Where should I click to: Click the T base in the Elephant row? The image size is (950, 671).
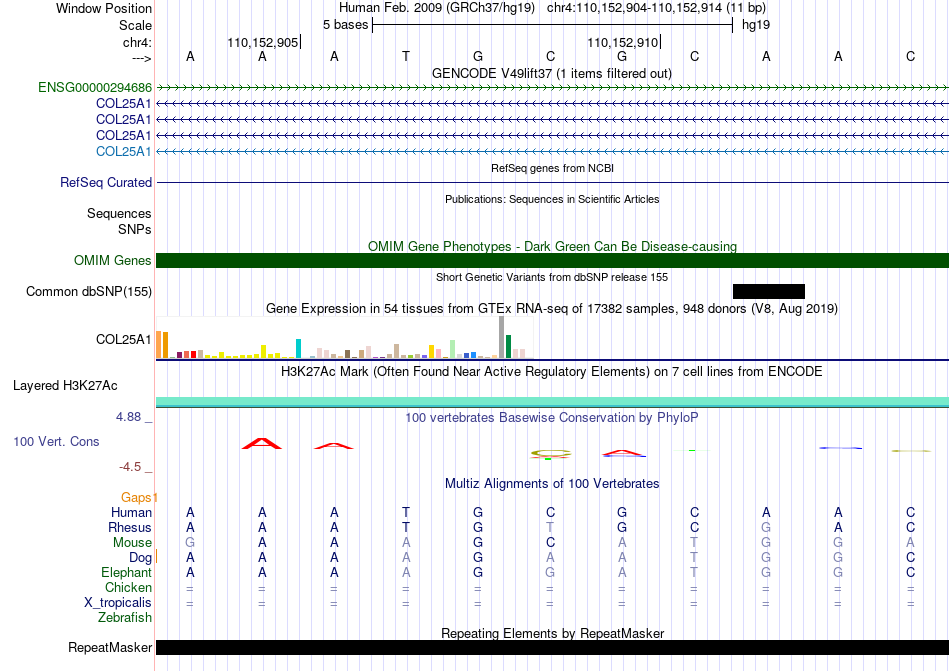(694, 572)
